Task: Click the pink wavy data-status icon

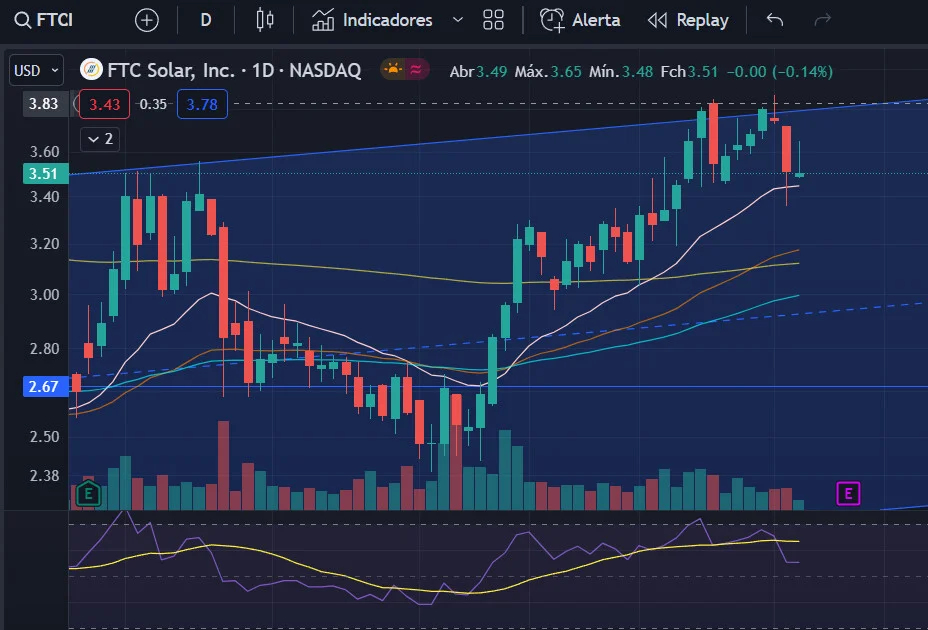Action: (416, 70)
